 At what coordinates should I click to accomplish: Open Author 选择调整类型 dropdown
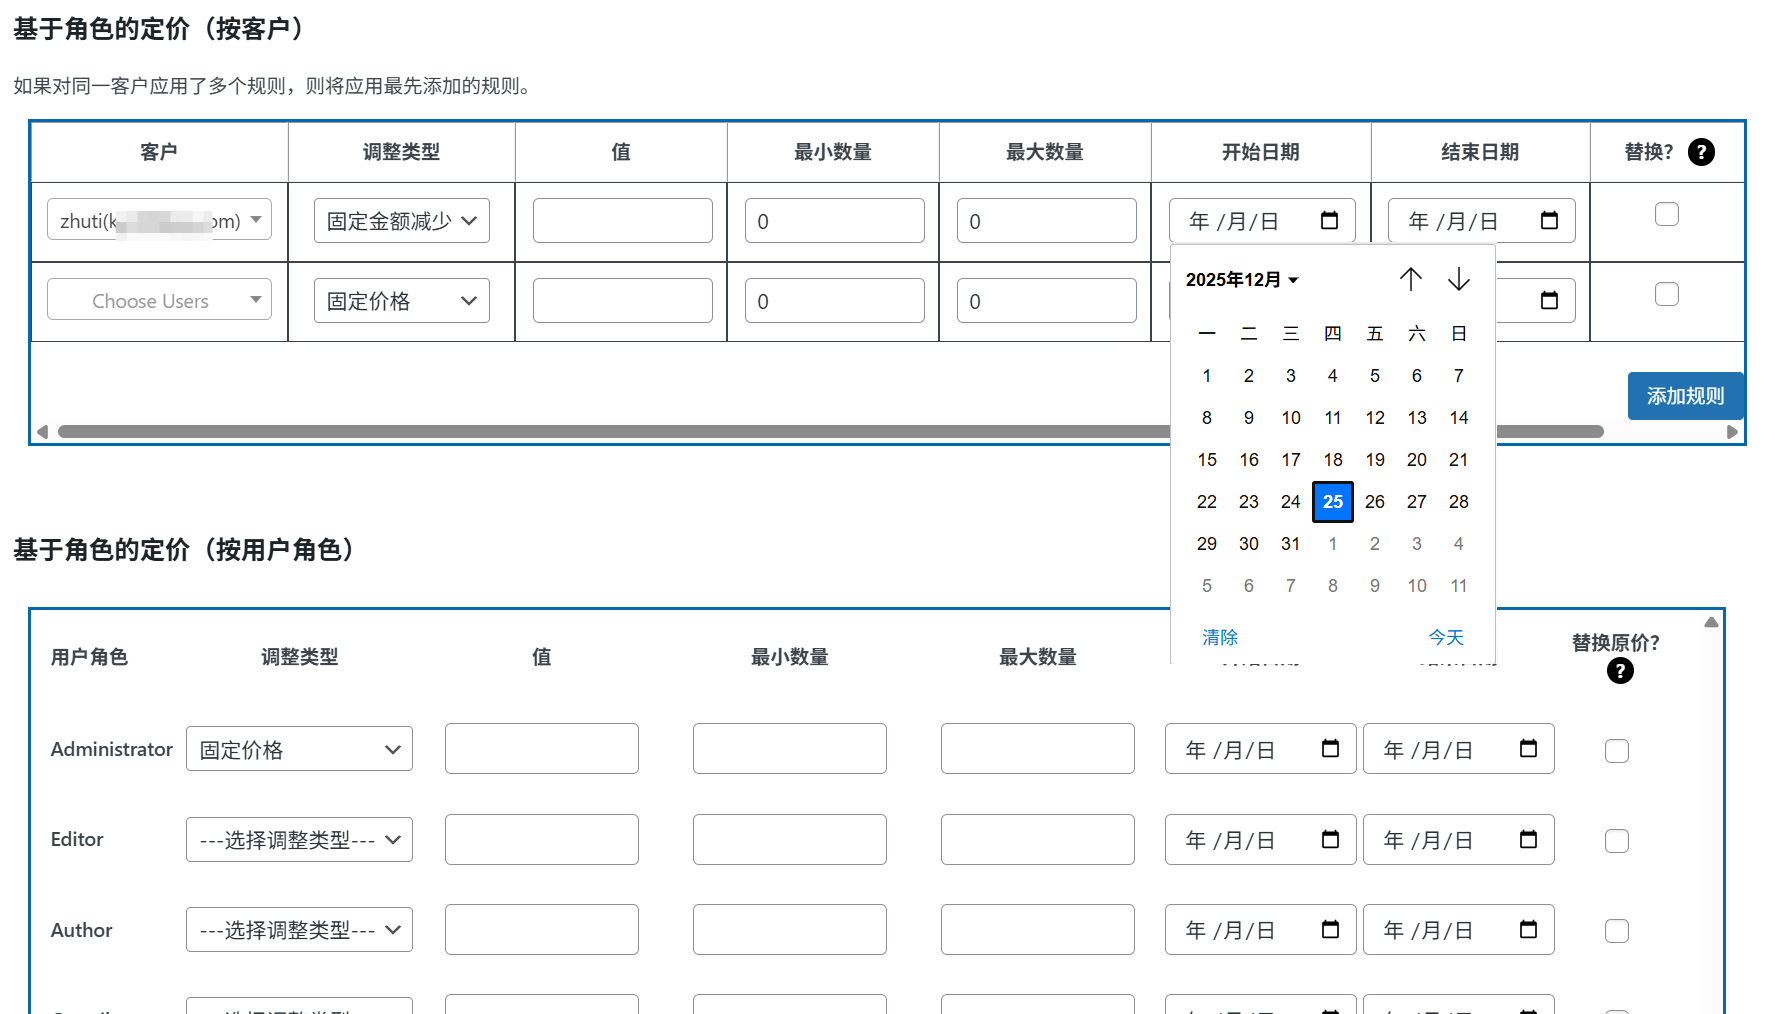(x=299, y=930)
